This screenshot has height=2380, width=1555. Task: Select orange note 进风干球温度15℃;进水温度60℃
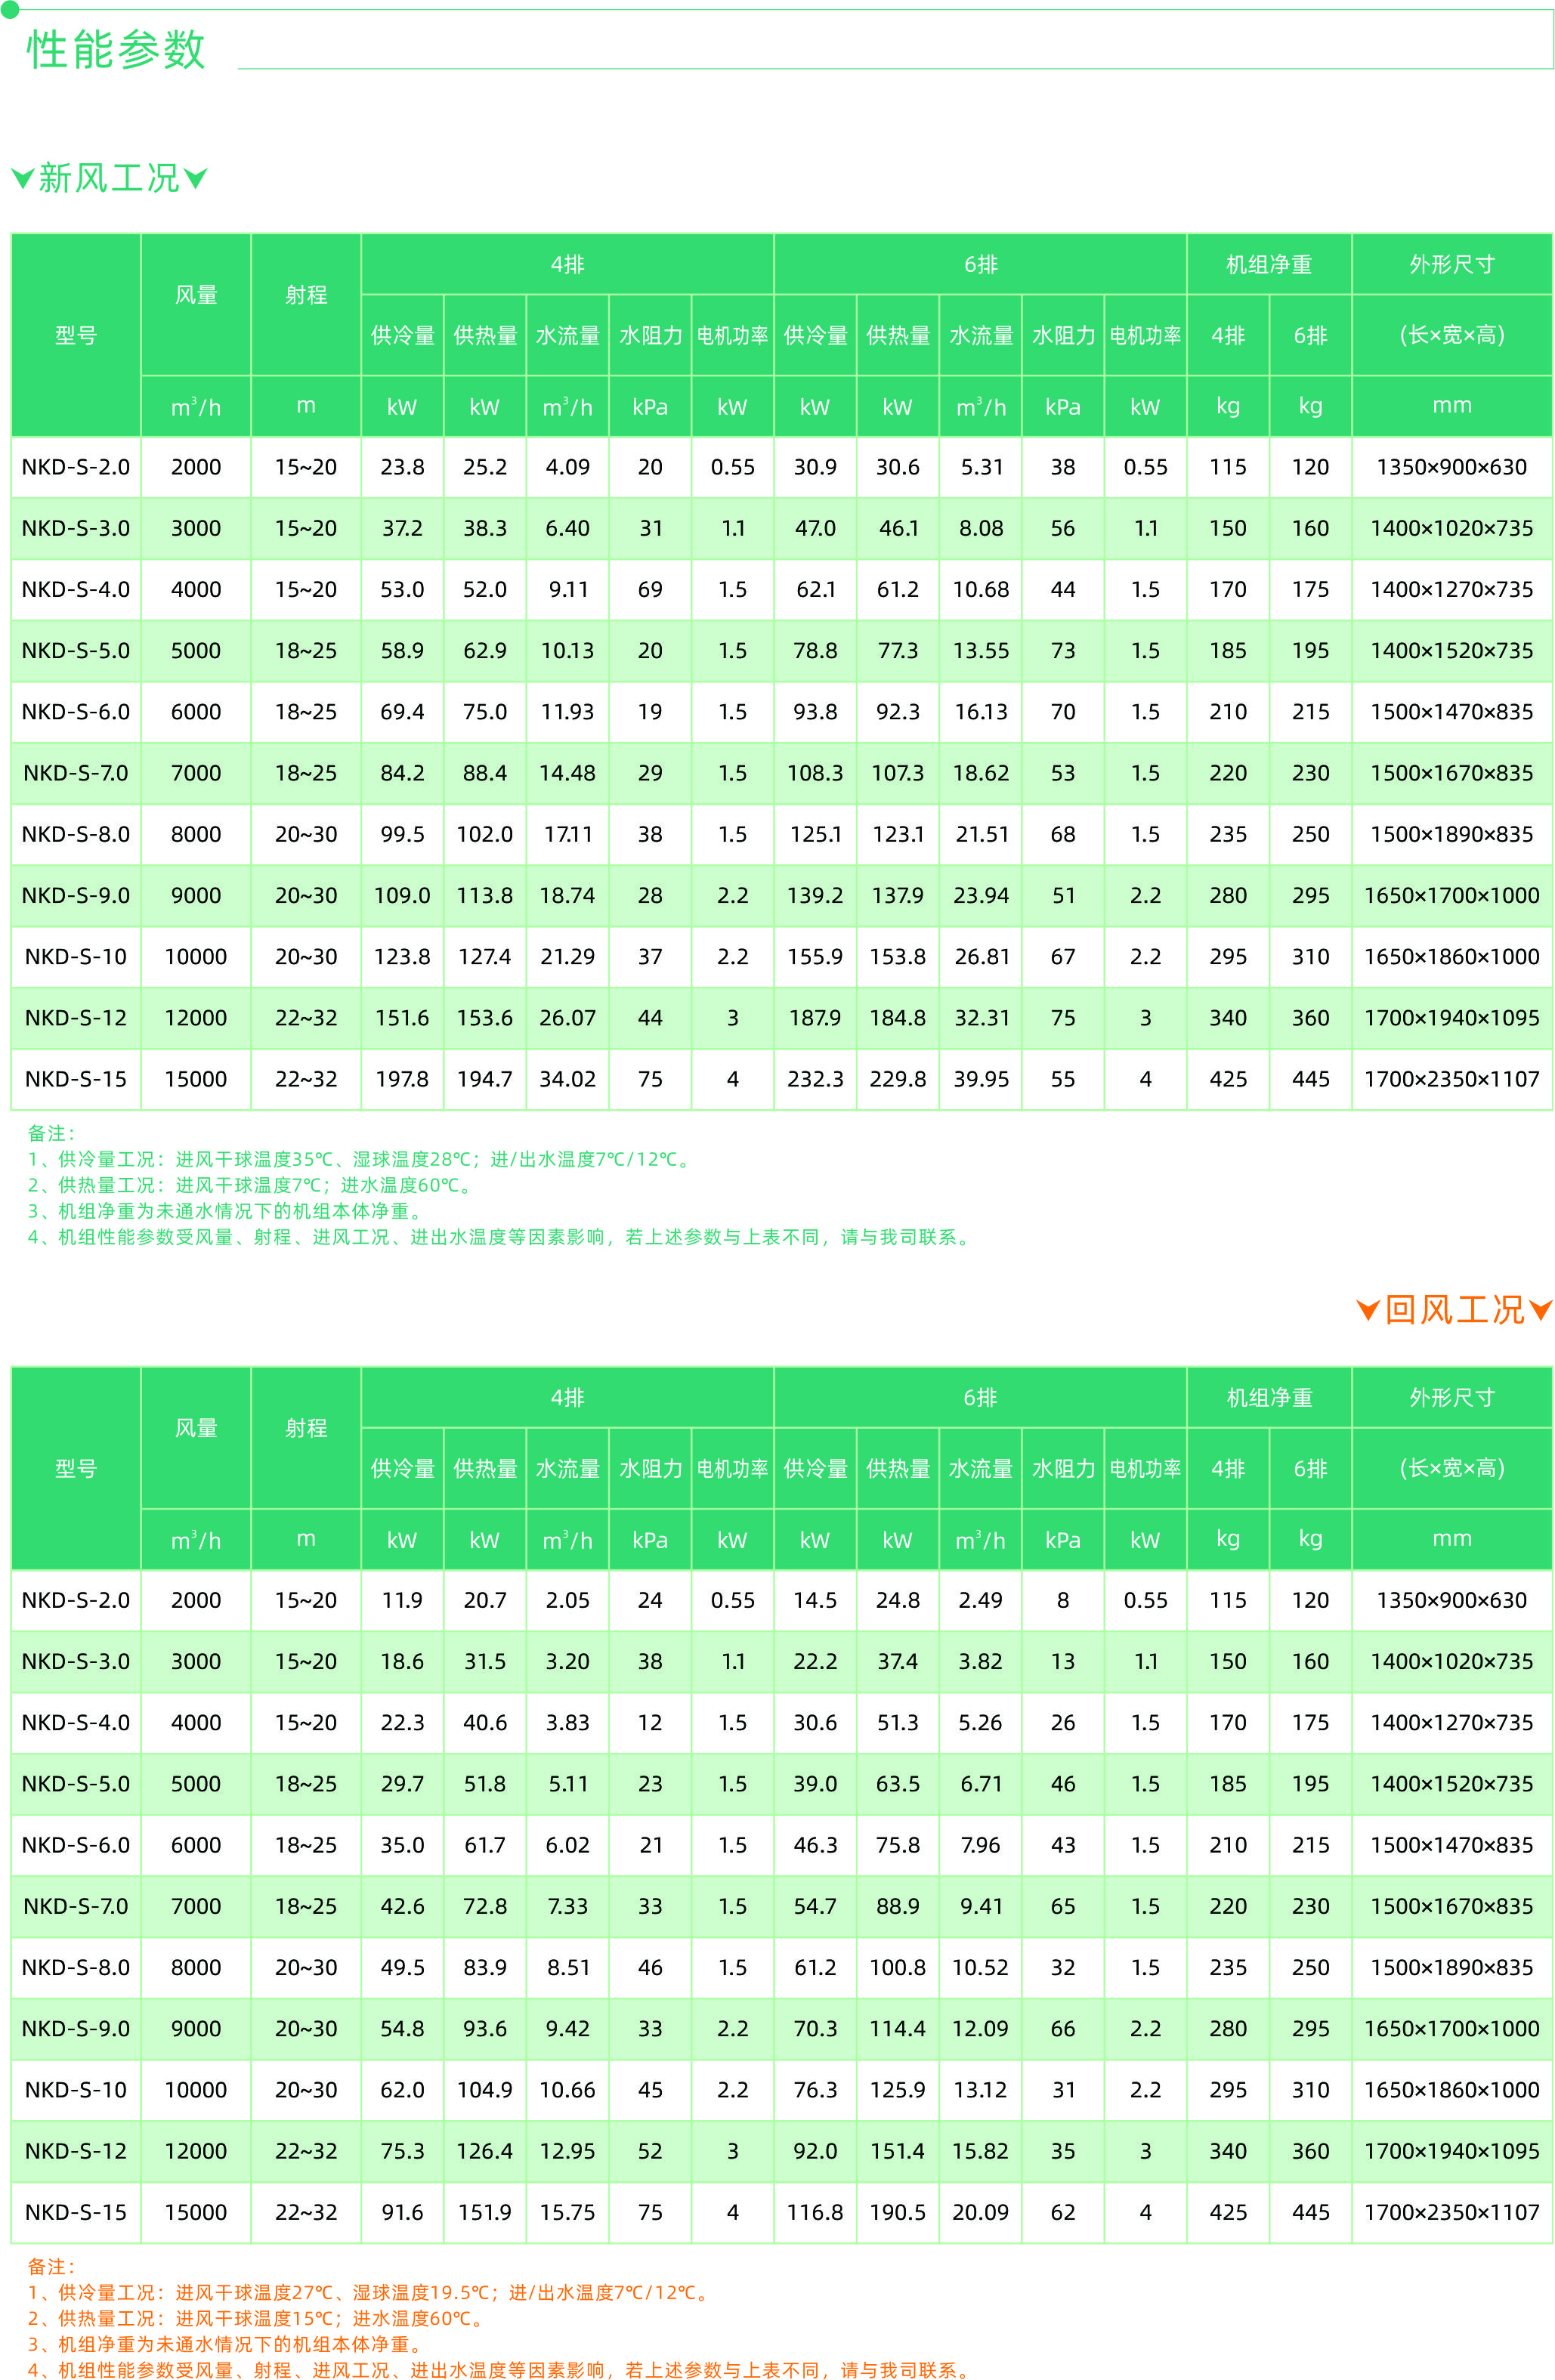(257, 2318)
